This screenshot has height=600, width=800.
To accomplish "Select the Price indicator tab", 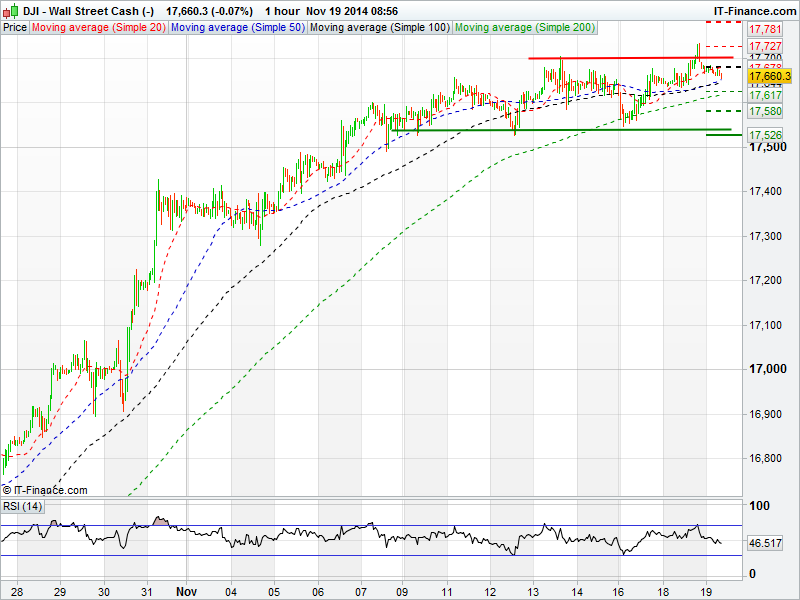I will click(x=15, y=27).
